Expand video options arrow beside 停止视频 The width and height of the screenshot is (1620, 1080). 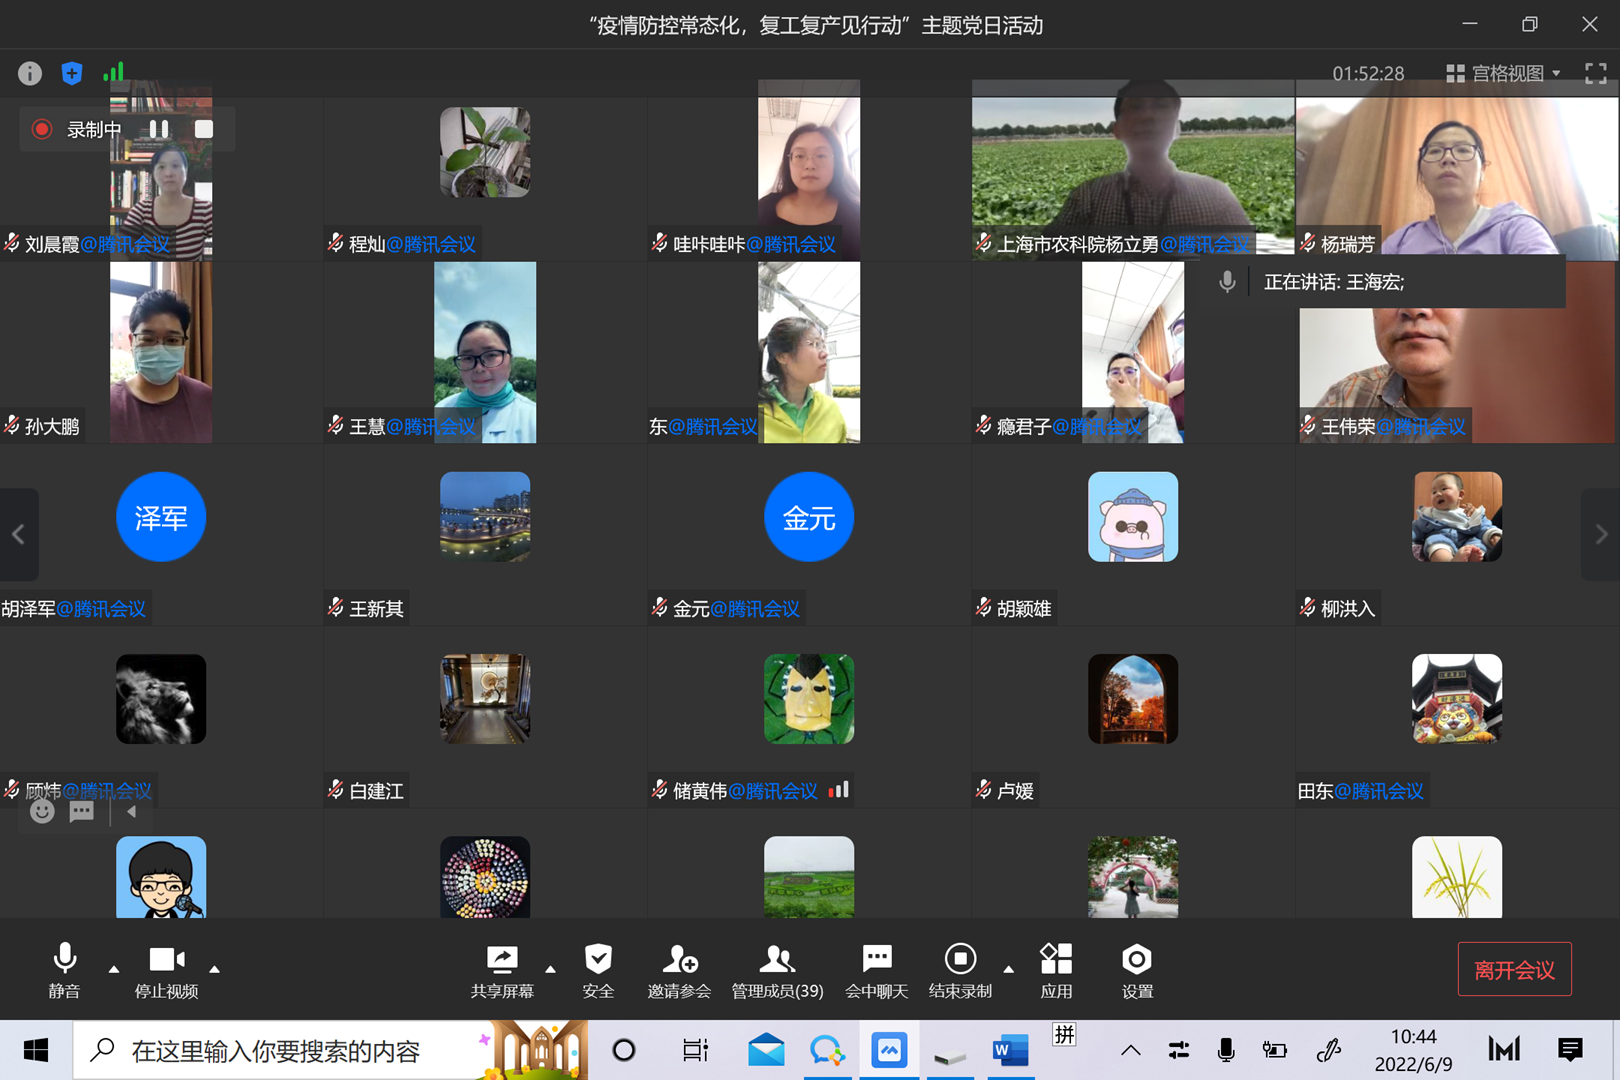tap(214, 969)
